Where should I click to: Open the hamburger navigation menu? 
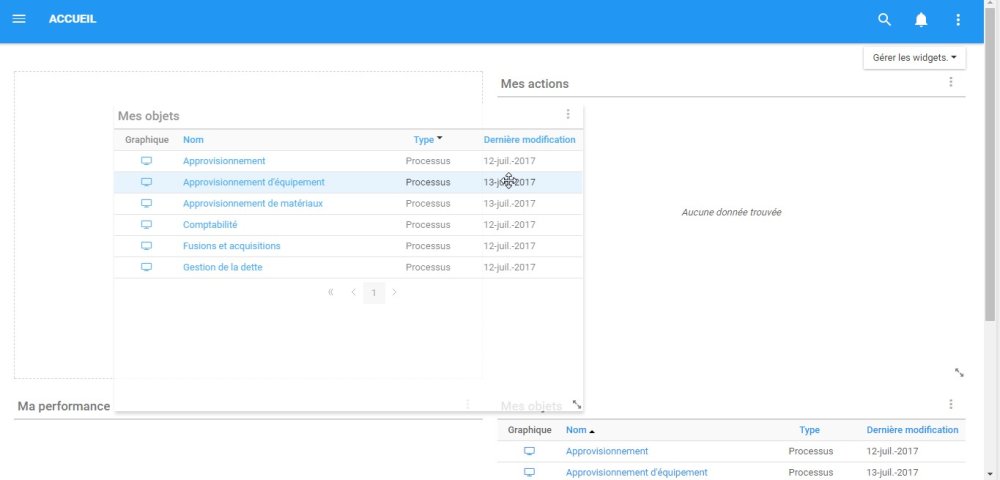pos(19,19)
